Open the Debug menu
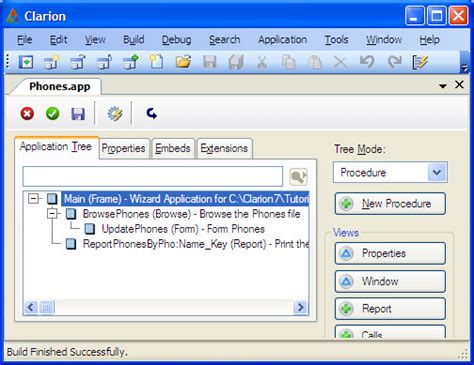This screenshot has width=474, height=365. pos(176,40)
